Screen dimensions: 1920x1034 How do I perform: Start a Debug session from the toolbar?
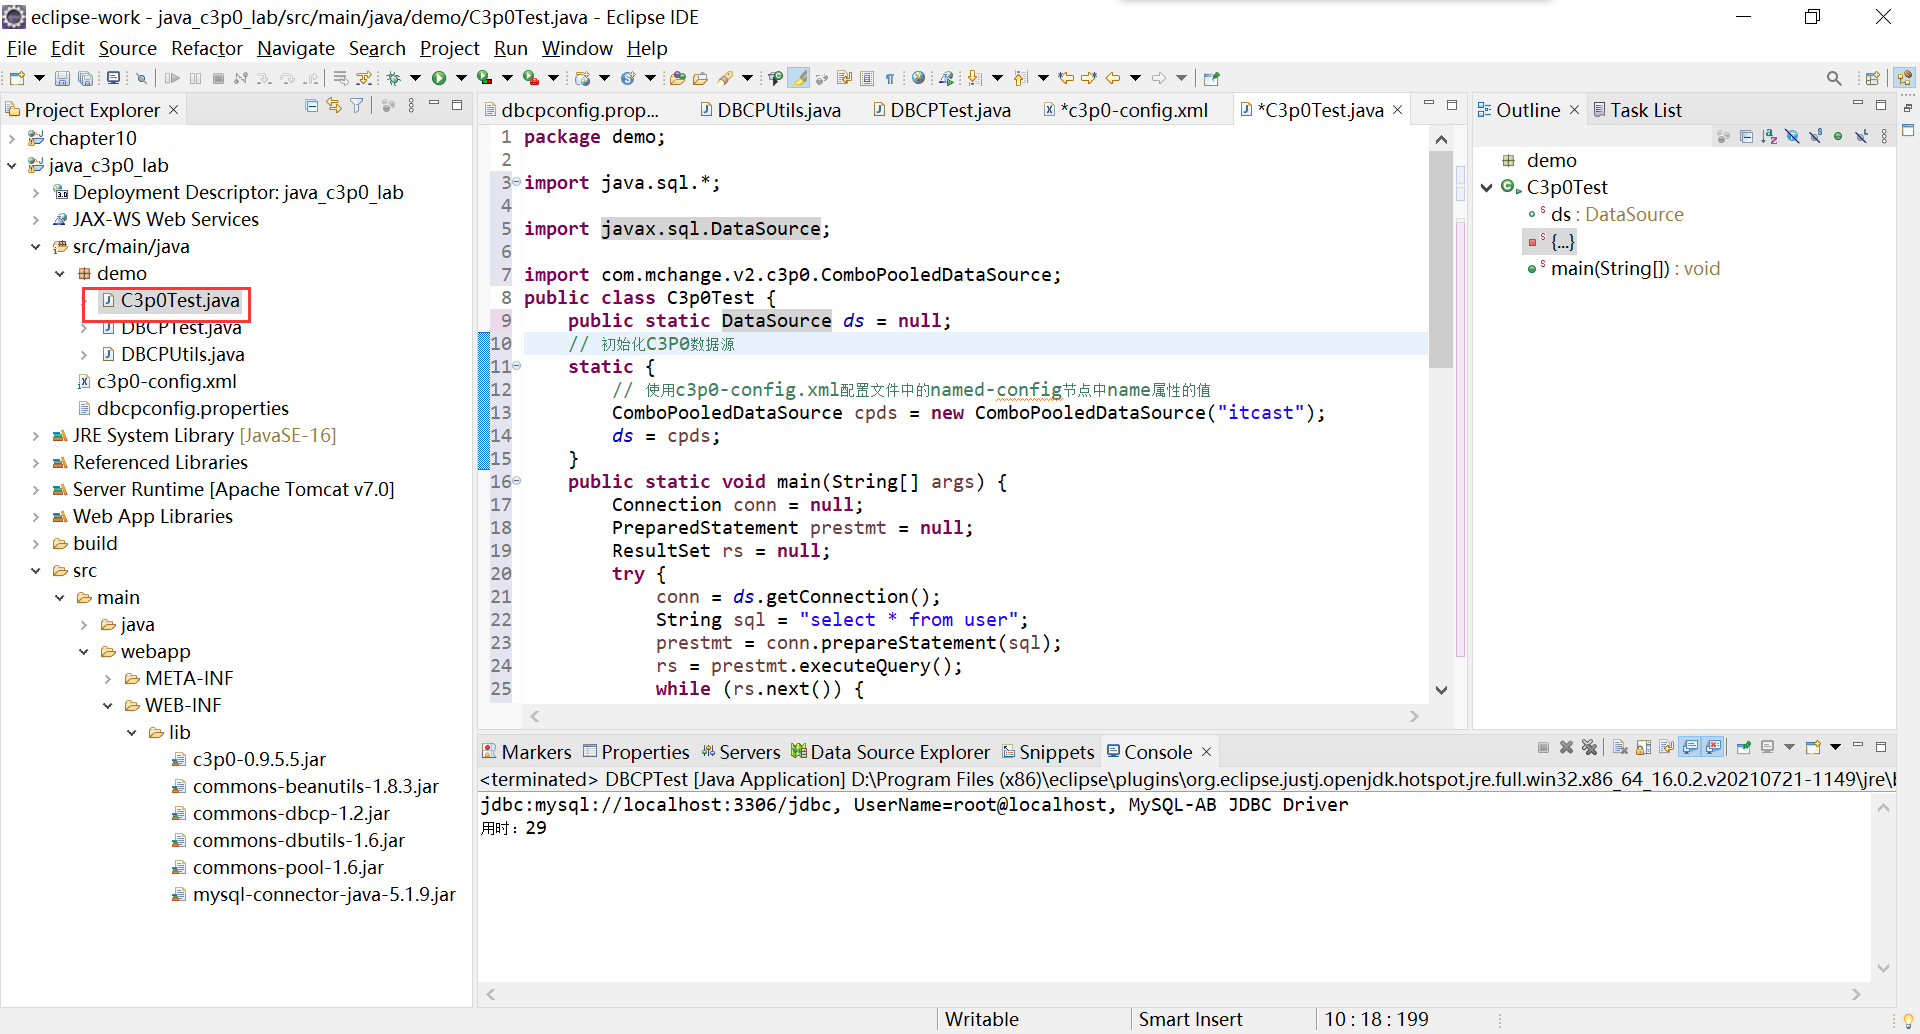pos(393,77)
